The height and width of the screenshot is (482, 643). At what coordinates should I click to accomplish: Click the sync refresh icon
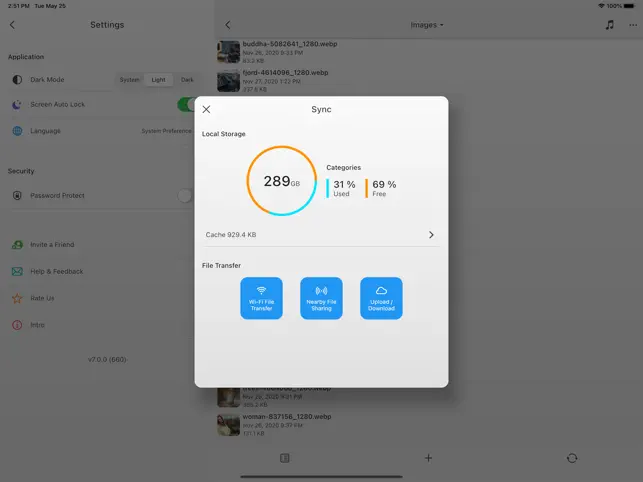572,458
